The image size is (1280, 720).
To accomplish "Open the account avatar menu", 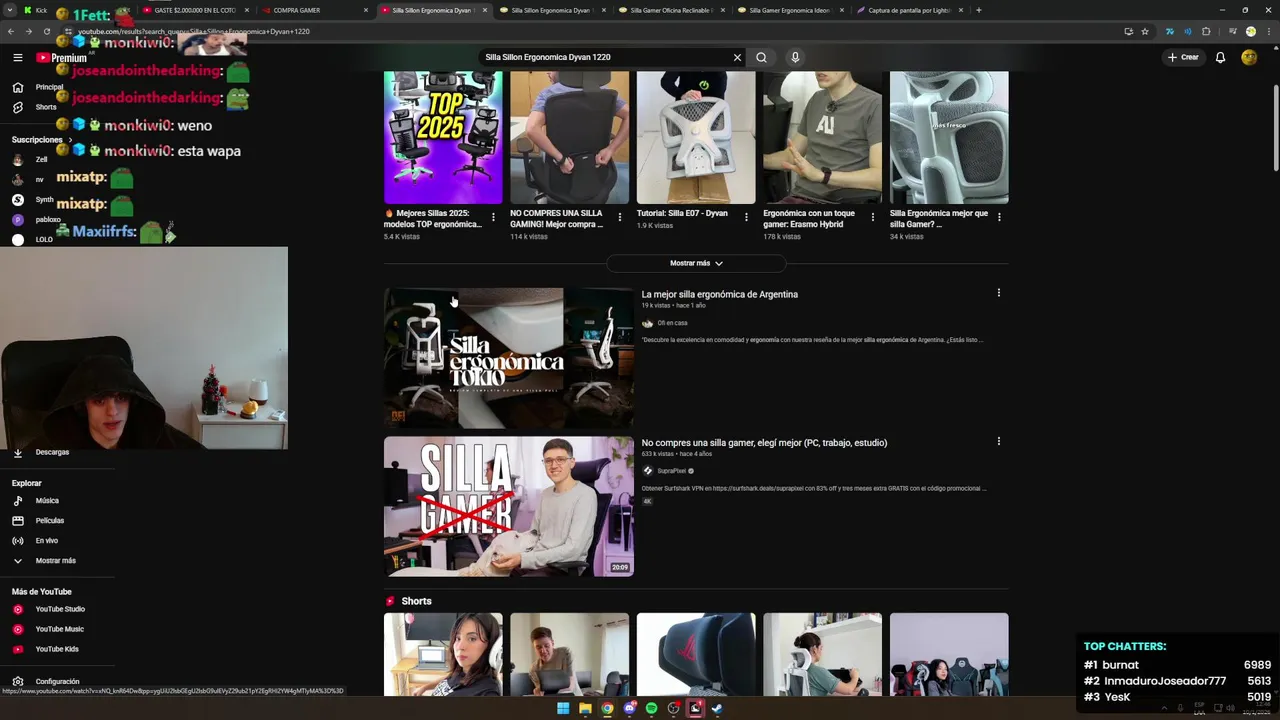I will 1249,57.
